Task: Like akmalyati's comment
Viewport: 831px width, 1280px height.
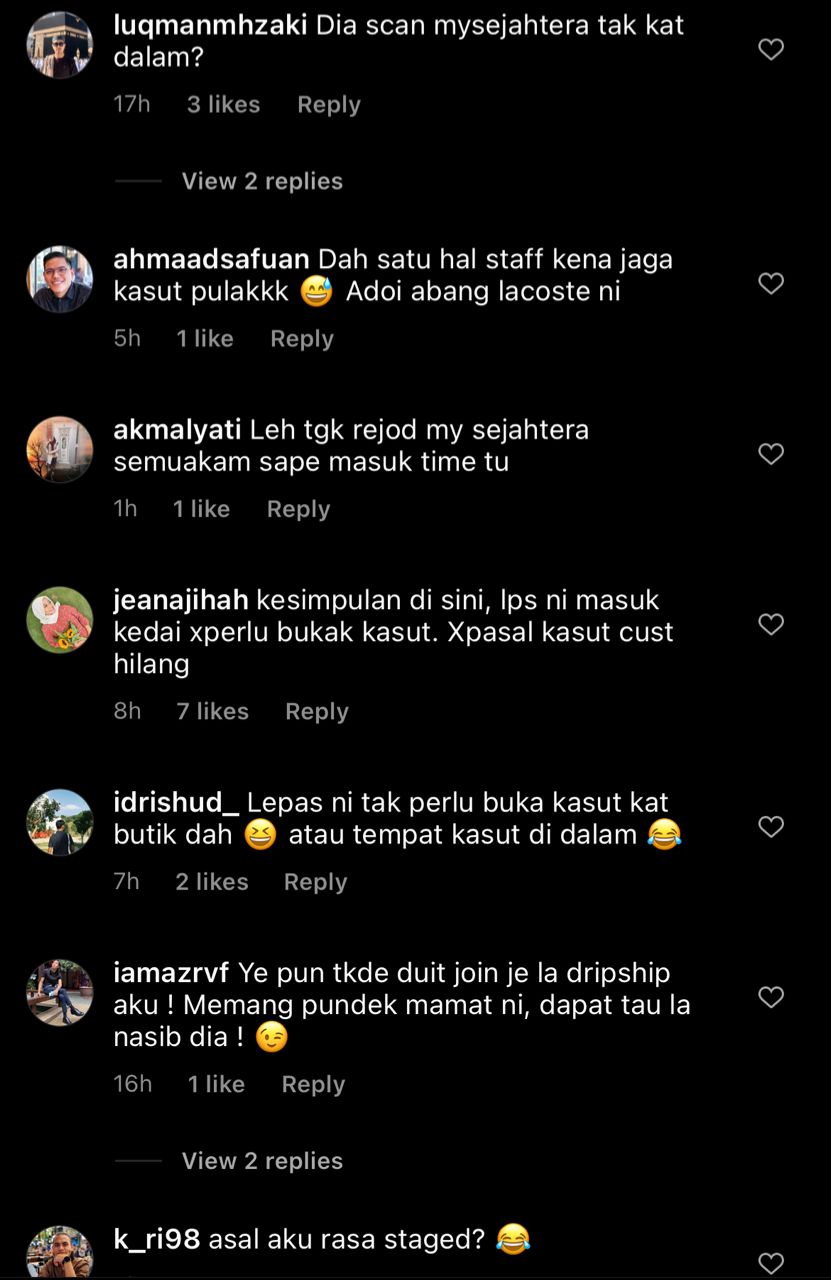Action: pyautogui.click(x=771, y=454)
